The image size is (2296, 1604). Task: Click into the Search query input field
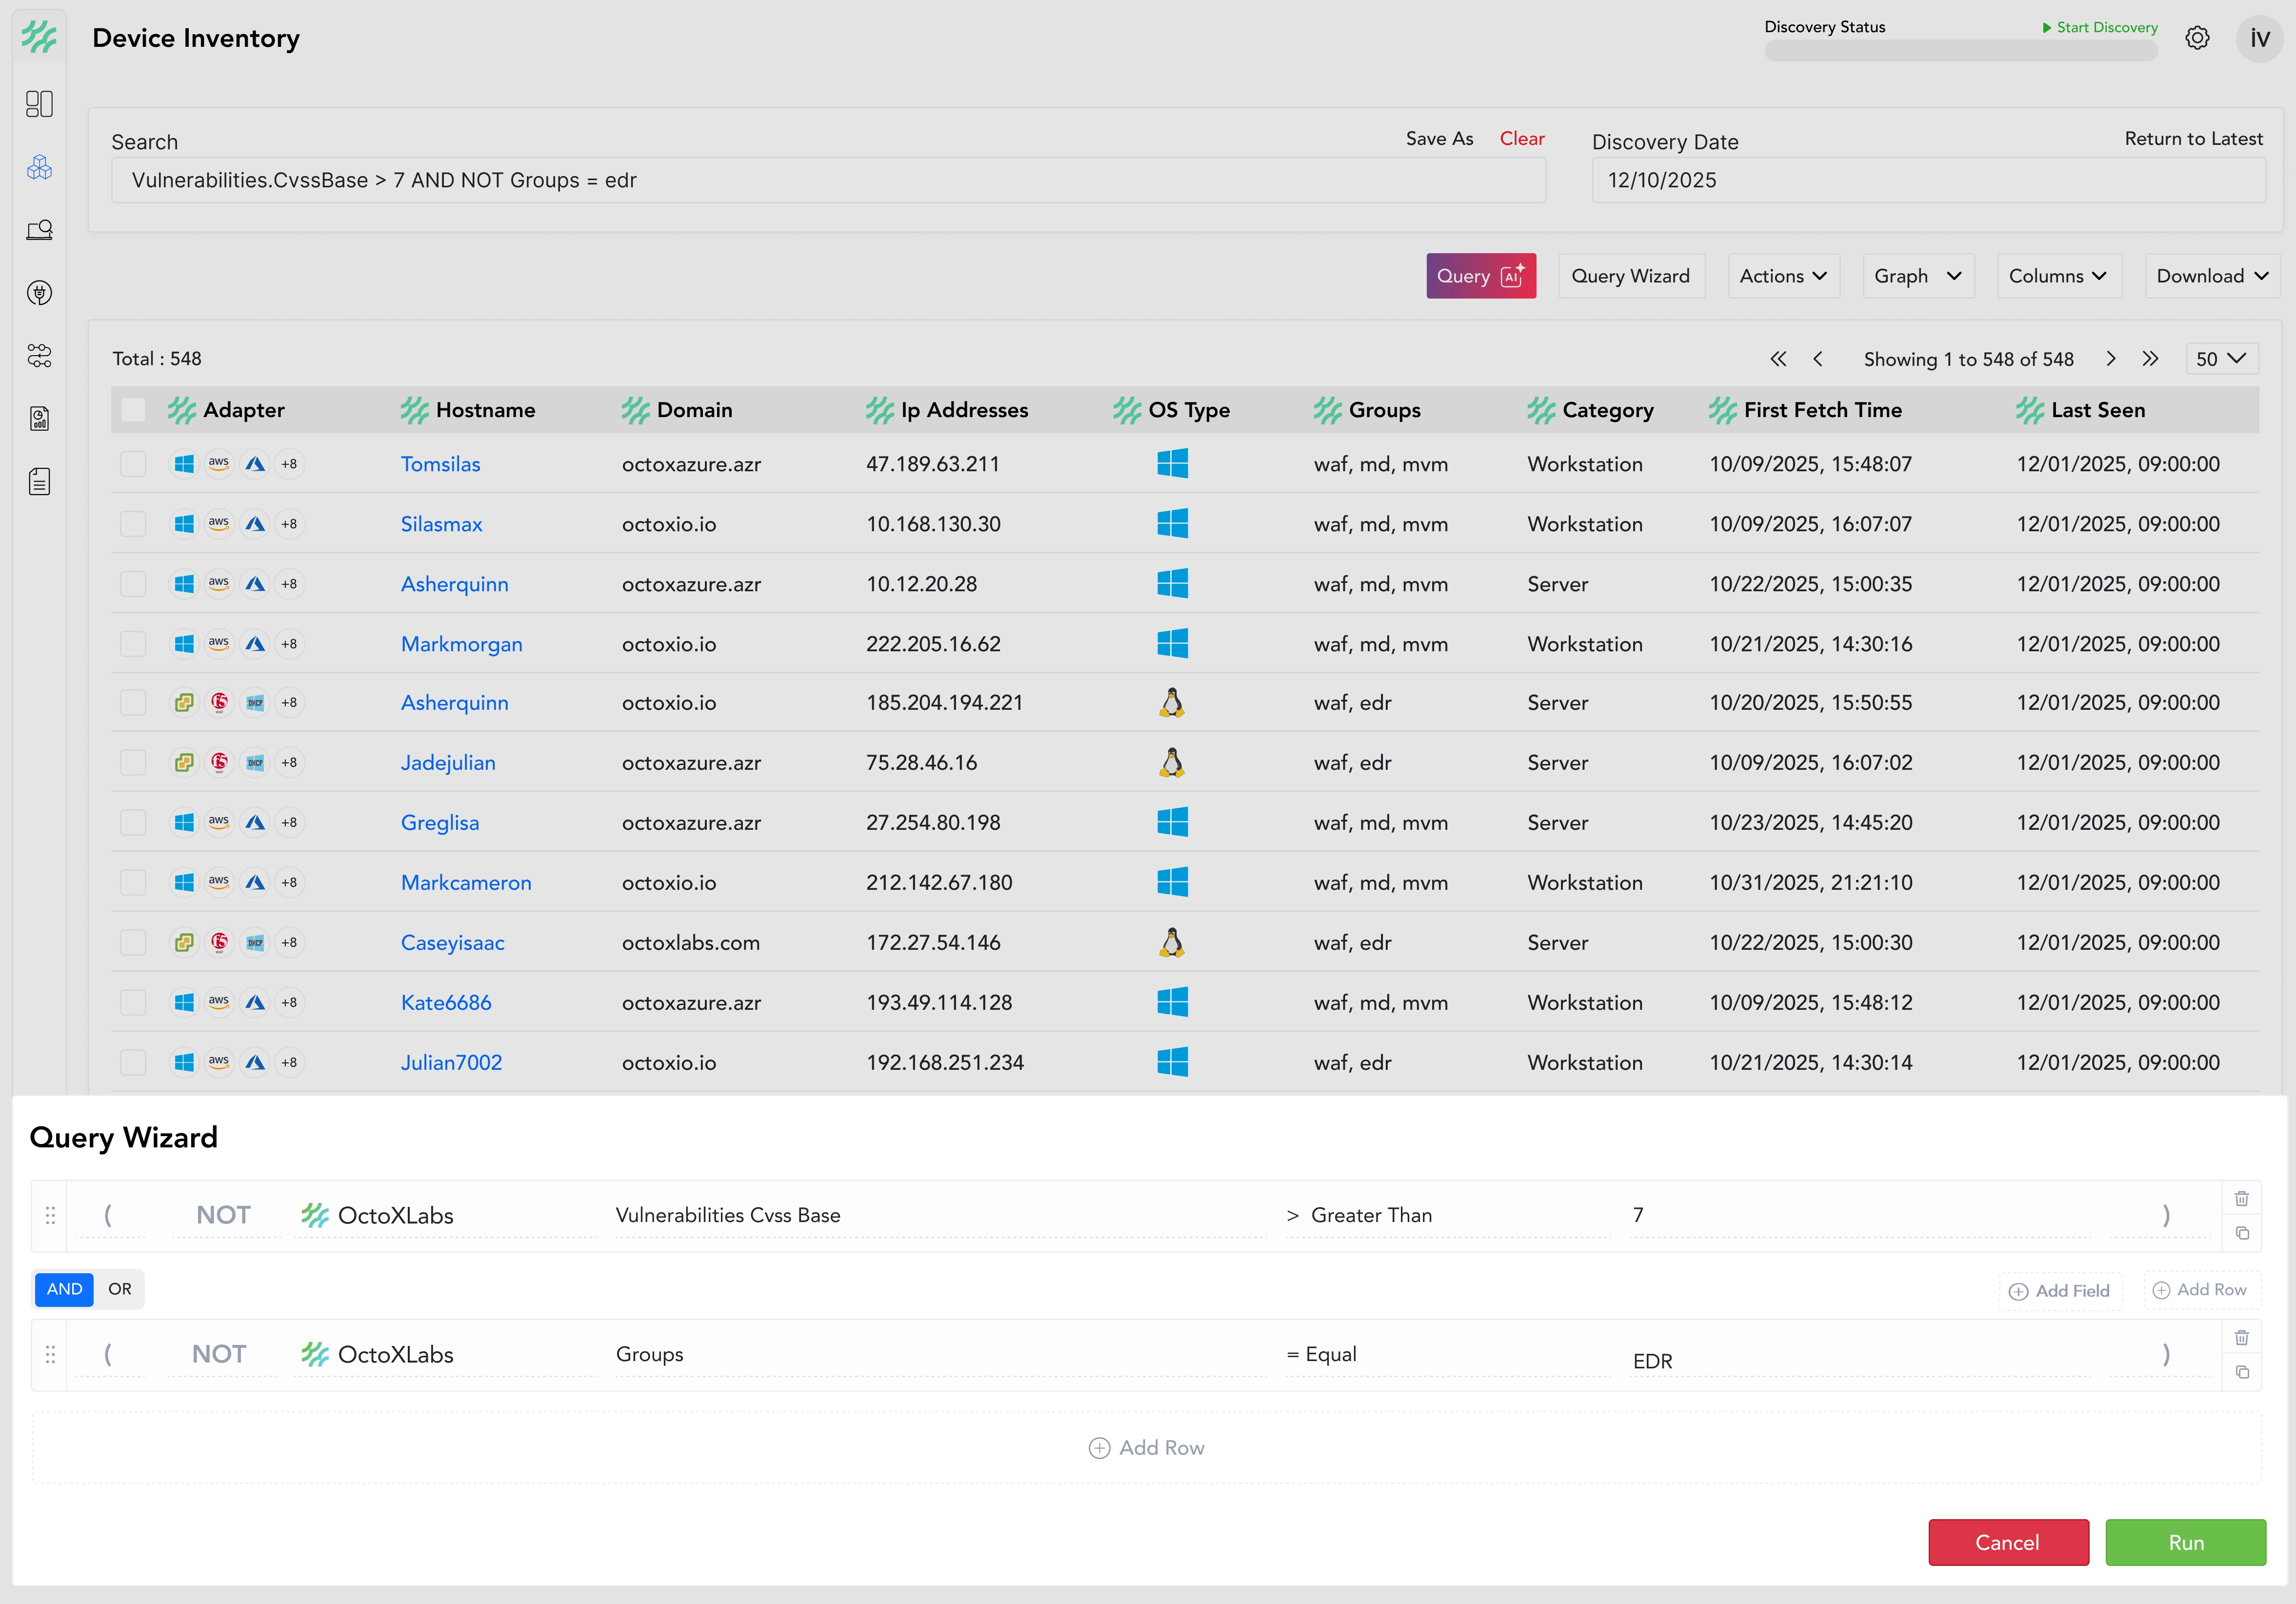(x=828, y=180)
